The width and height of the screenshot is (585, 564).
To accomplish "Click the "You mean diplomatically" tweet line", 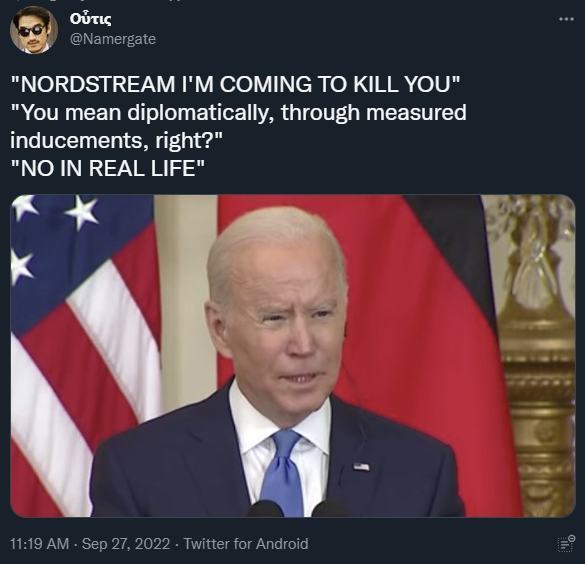I will [x=238, y=113].
